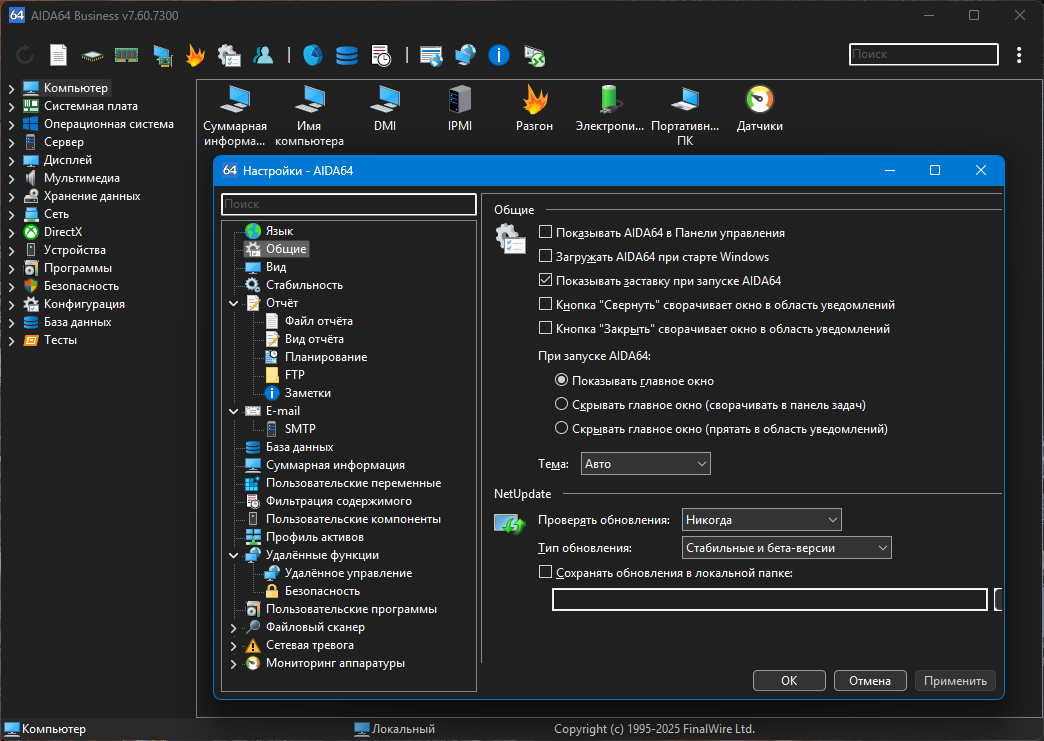This screenshot has height=741, width=1044.
Task: Select Вид in the settings tree
Action: (x=276, y=266)
